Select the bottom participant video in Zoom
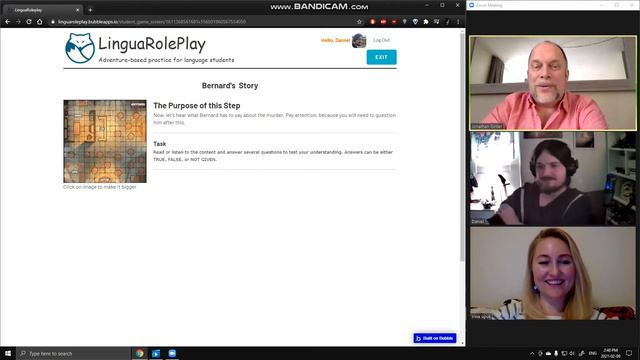 (x=553, y=273)
